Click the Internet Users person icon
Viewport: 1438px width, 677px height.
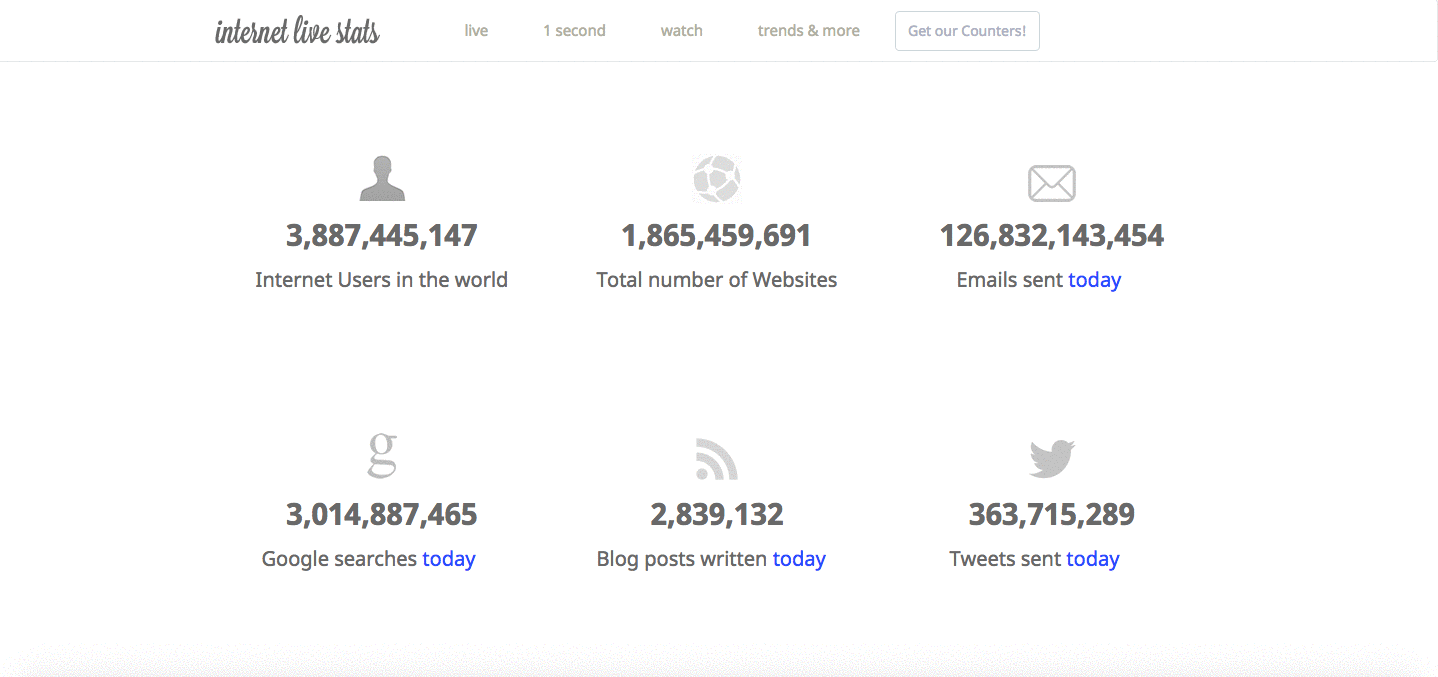[x=382, y=178]
